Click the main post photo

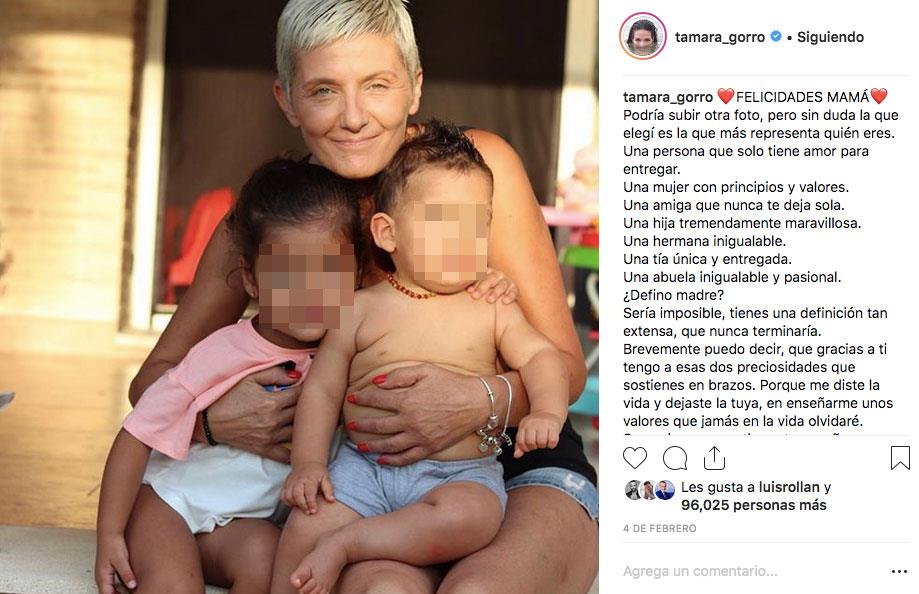coord(299,297)
